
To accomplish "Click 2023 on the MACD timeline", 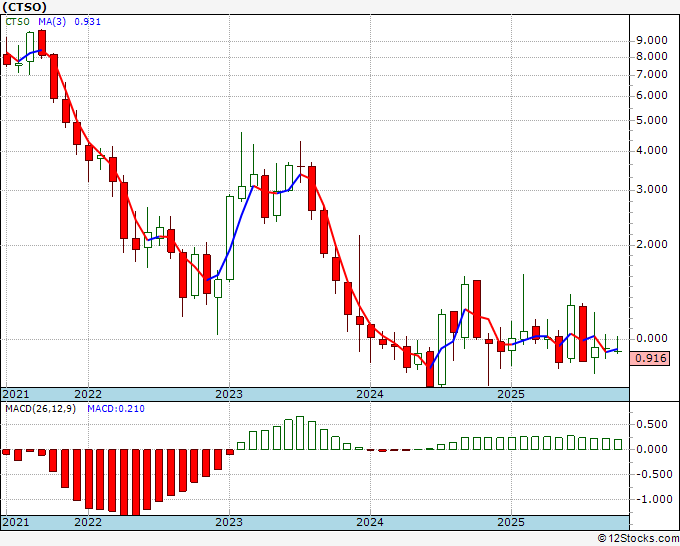I will point(229,522).
